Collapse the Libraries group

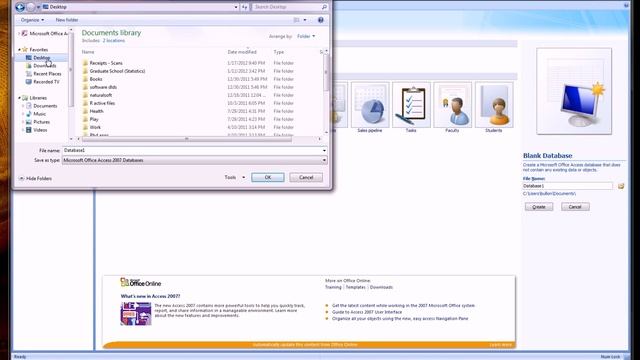[x=19, y=98]
